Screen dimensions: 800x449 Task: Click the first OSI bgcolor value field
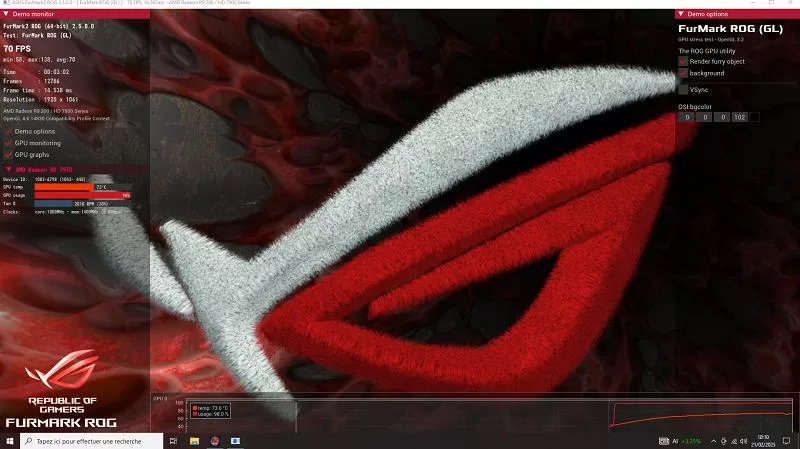[x=687, y=117]
